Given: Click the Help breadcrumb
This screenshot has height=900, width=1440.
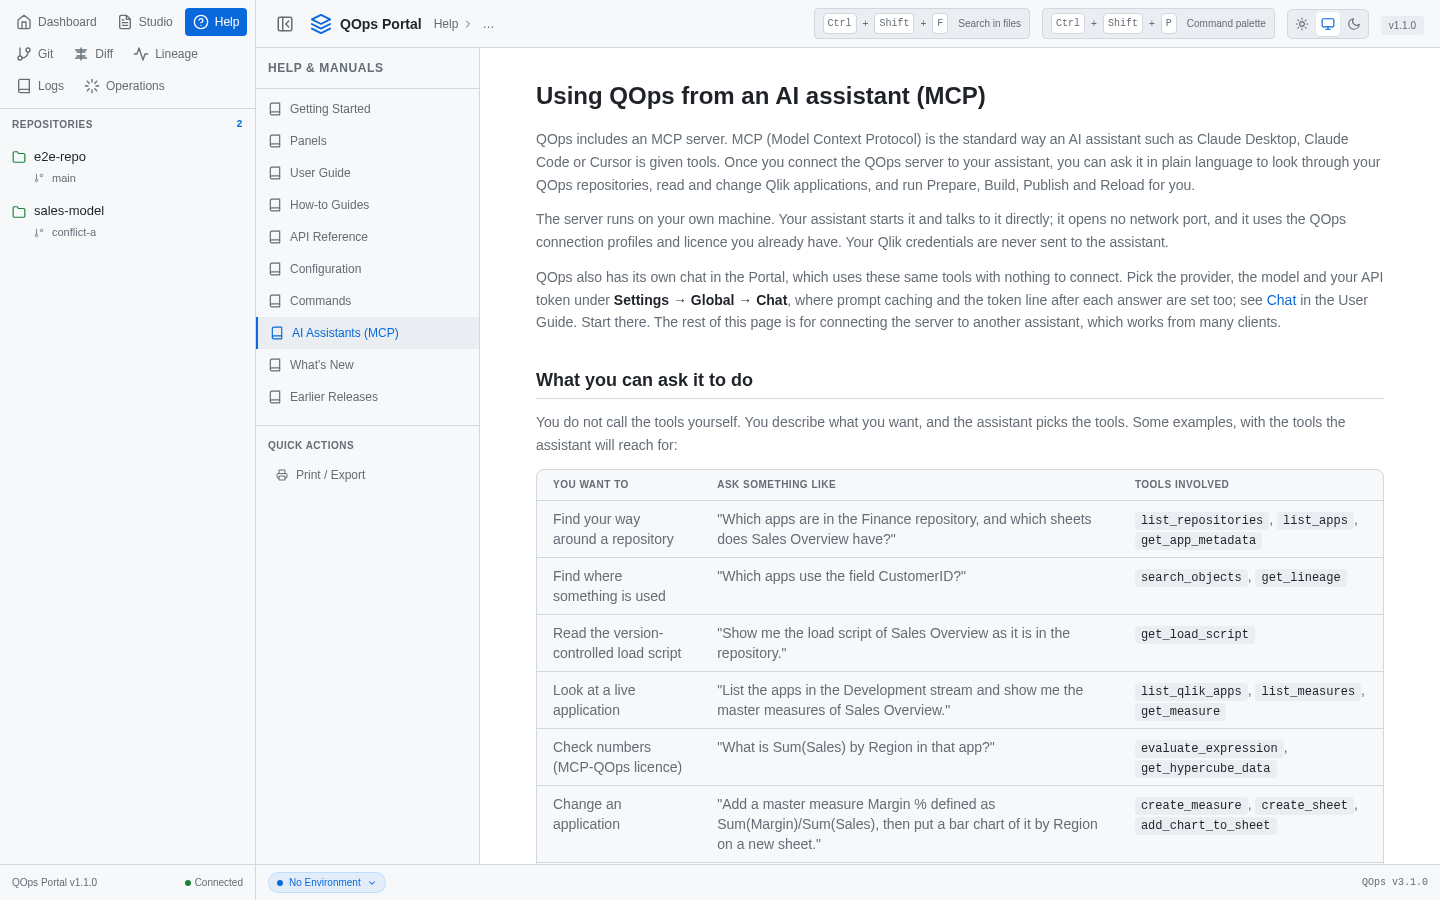Looking at the screenshot, I should 446,24.
